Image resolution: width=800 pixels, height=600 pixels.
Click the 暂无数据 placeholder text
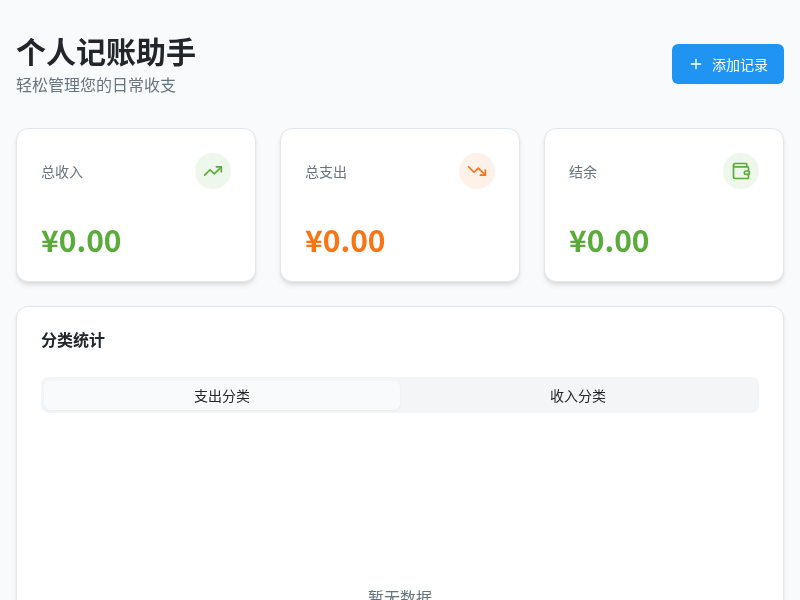[x=400, y=593]
